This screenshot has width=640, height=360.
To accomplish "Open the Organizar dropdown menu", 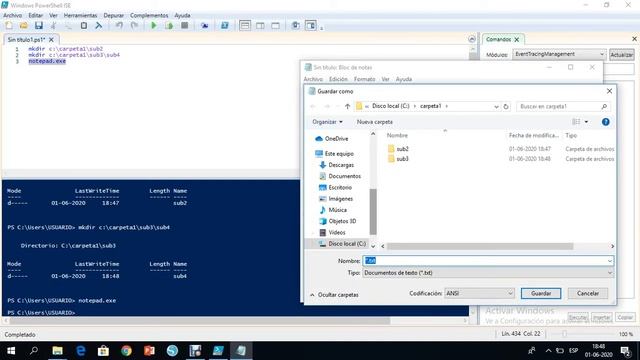I will click(327, 122).
